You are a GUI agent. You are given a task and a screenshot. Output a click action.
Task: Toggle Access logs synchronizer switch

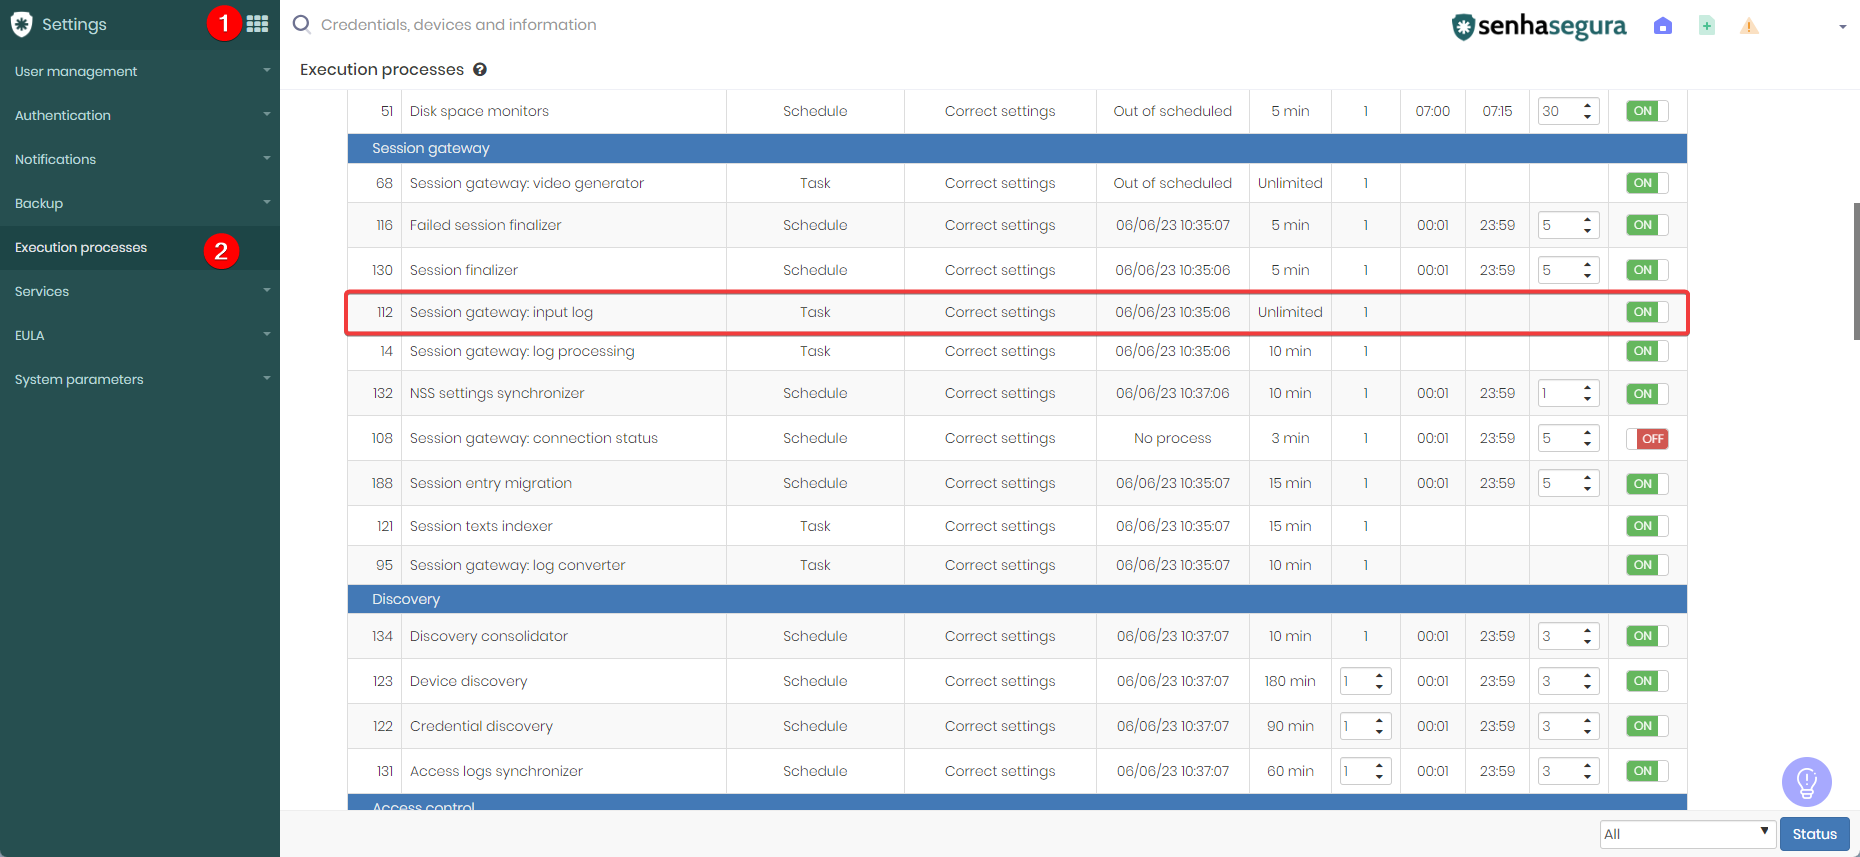pos(1646,771)
